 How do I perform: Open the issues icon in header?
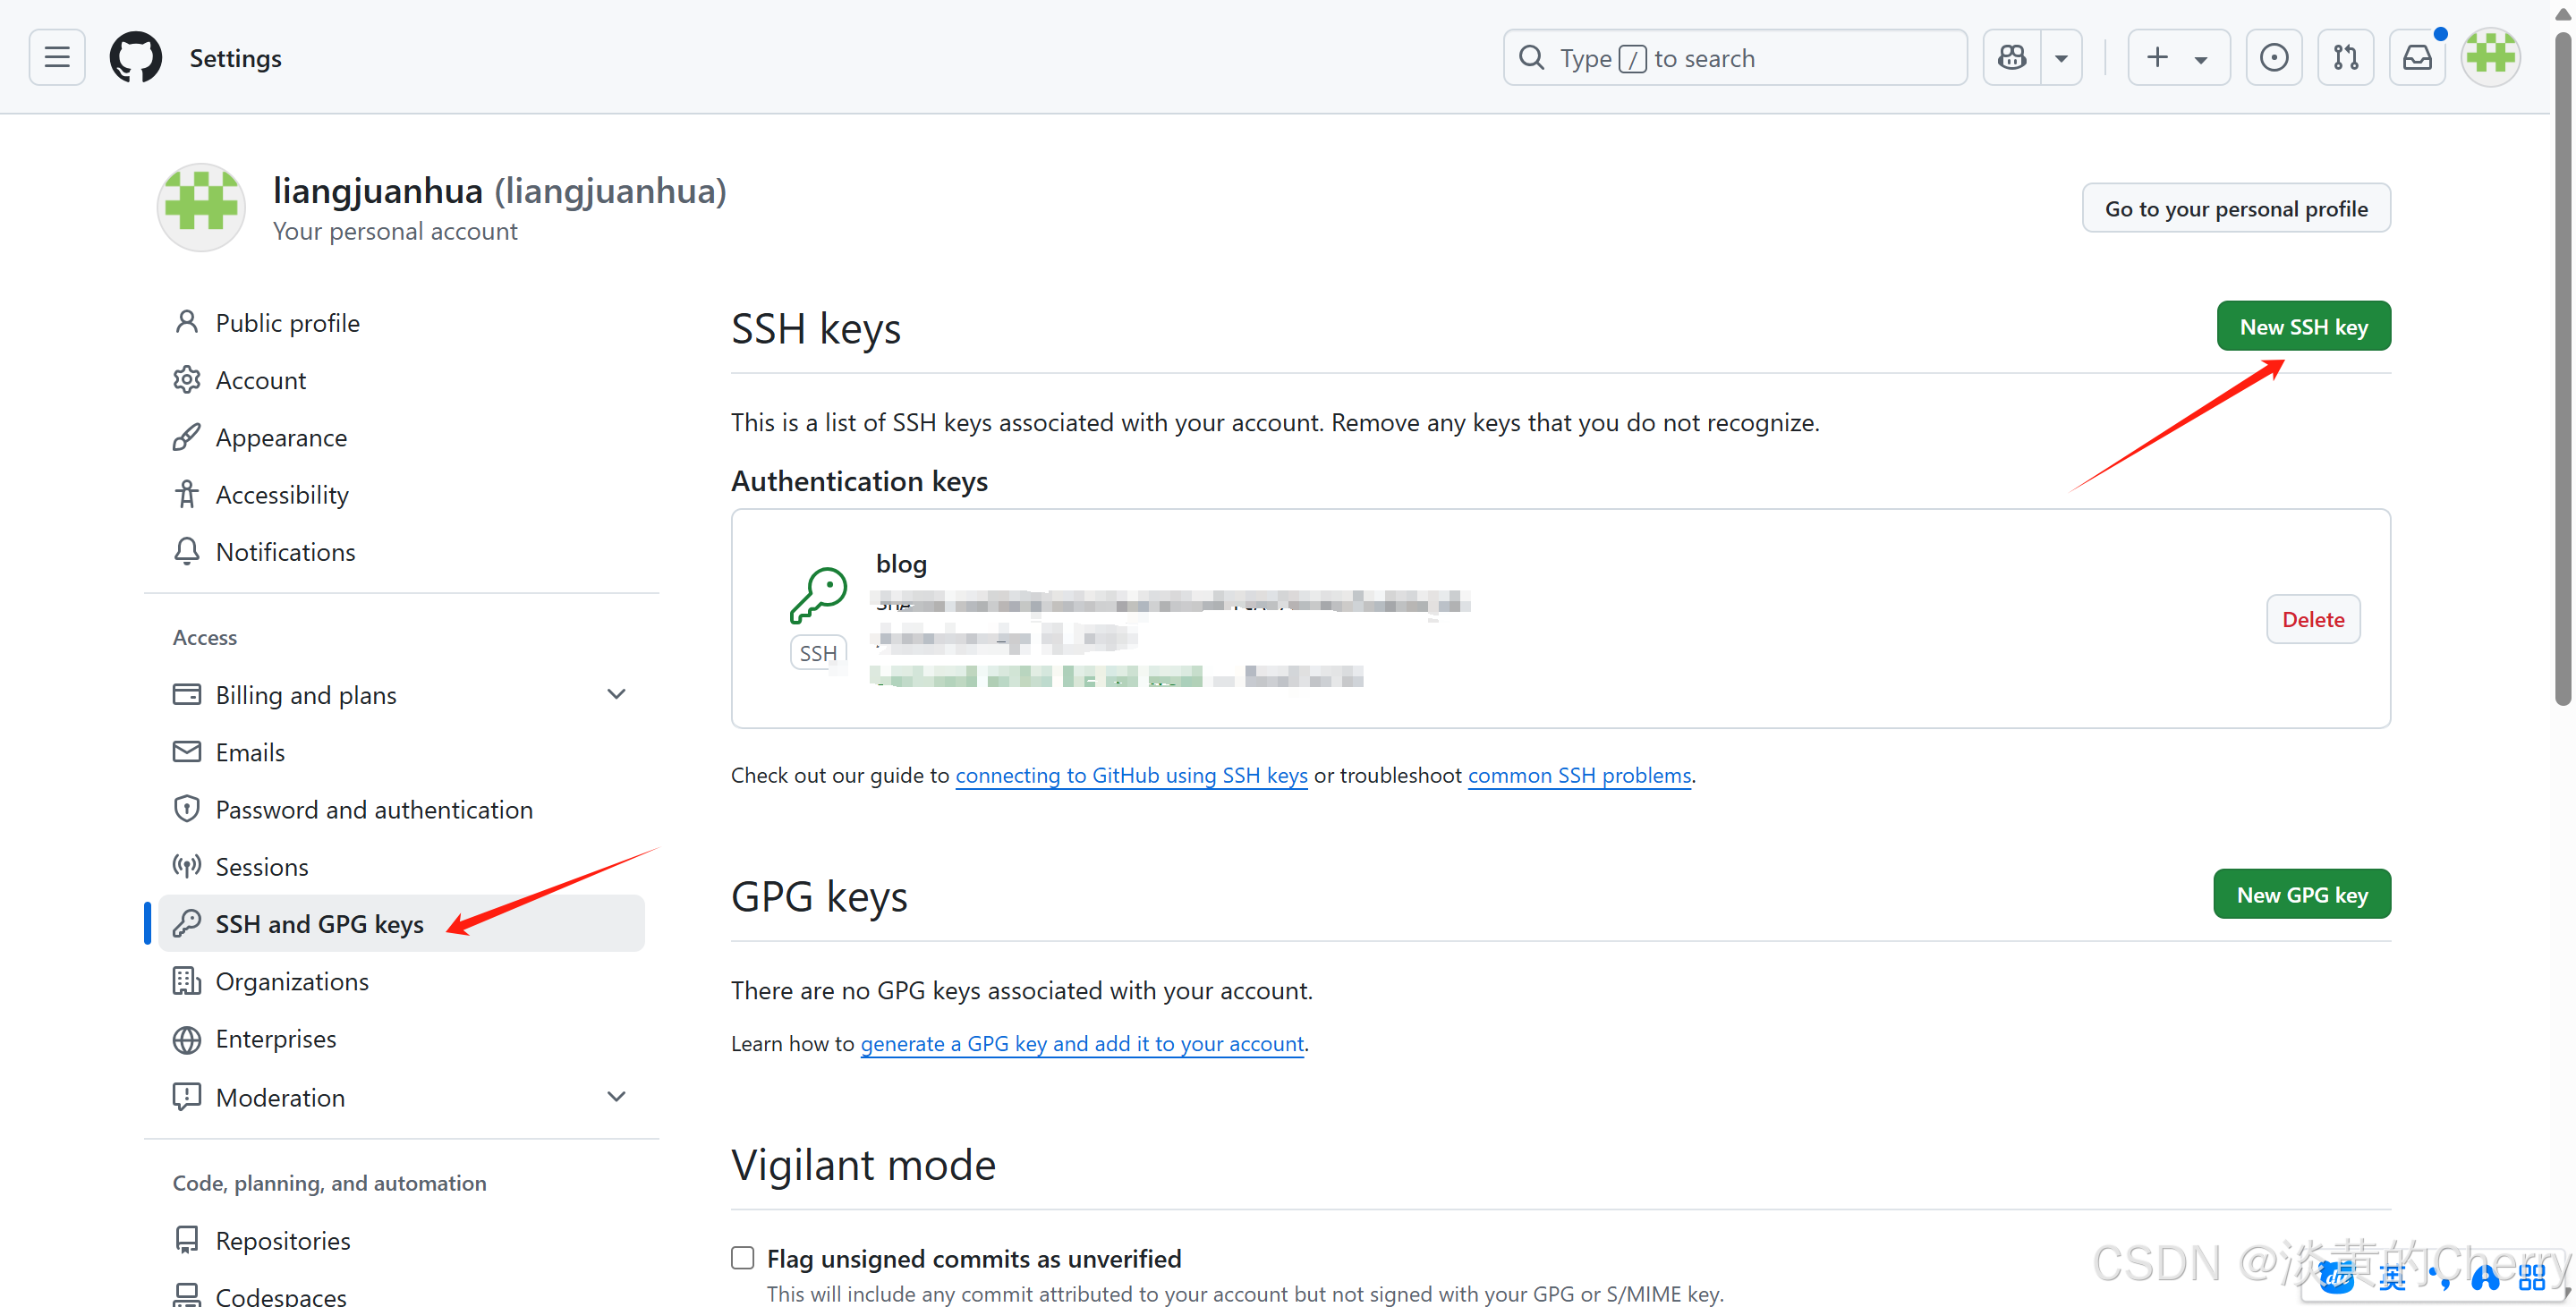(2273, 57)
